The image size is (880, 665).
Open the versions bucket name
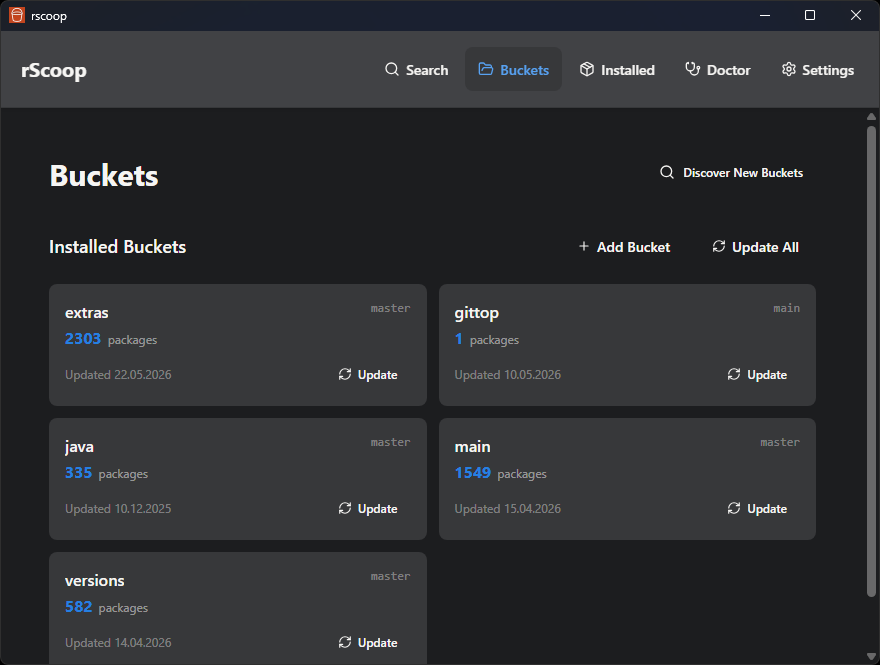[94, 581]
